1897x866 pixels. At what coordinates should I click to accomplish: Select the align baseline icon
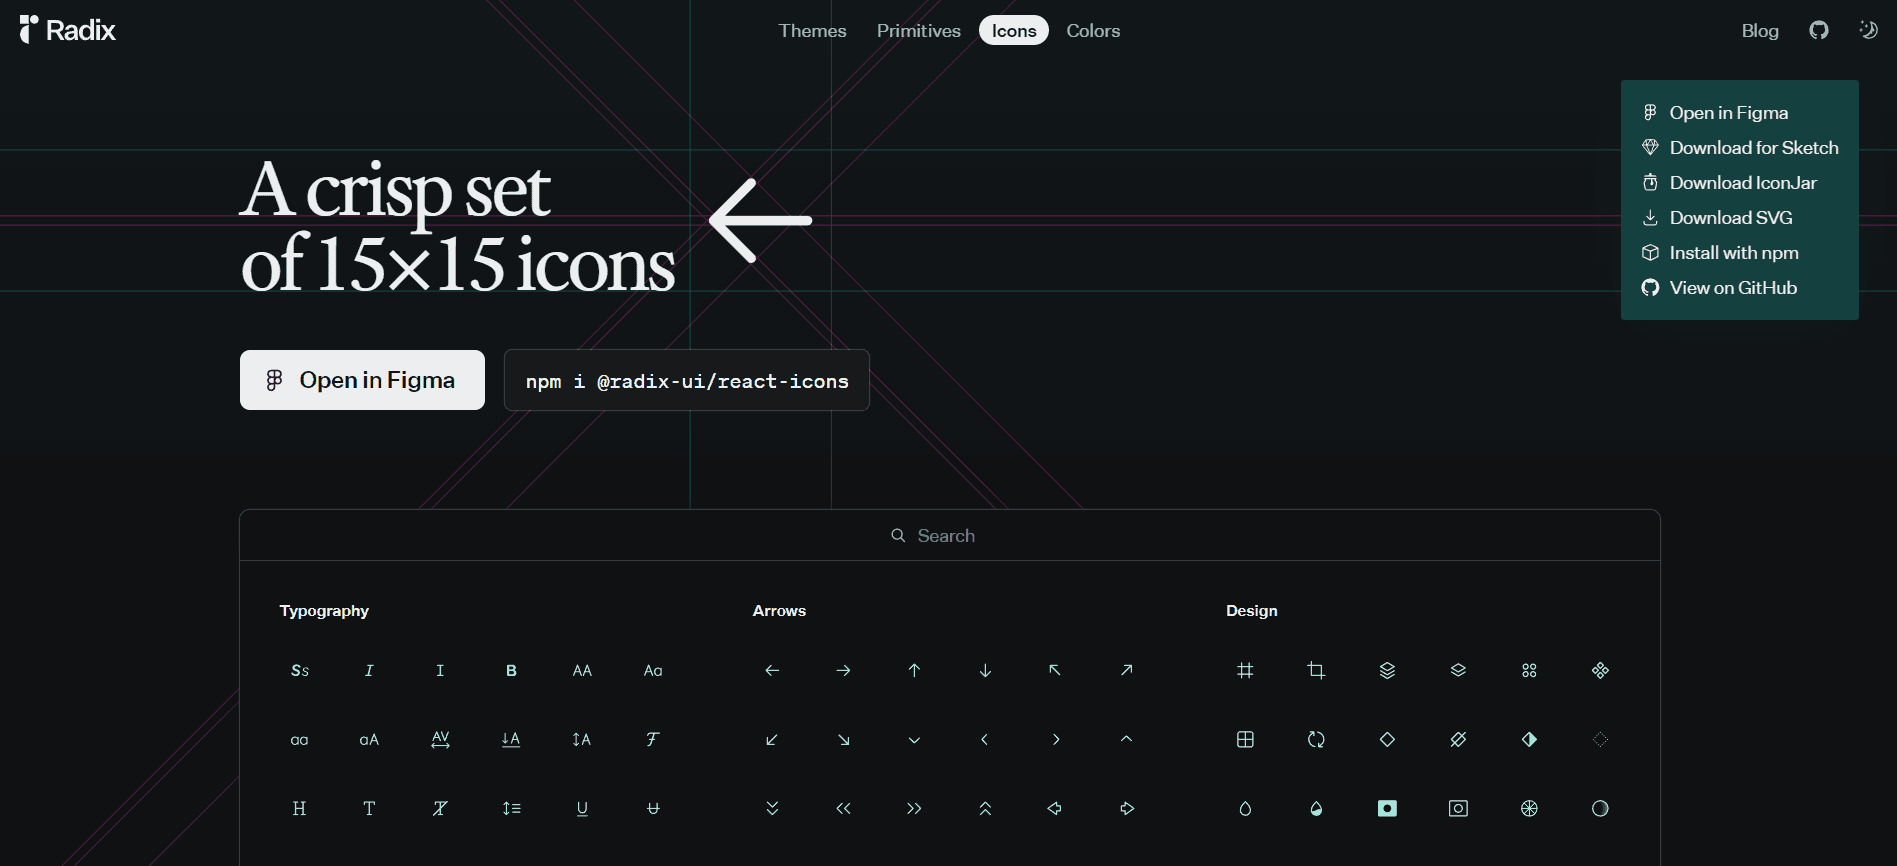(x=511, y=739)
